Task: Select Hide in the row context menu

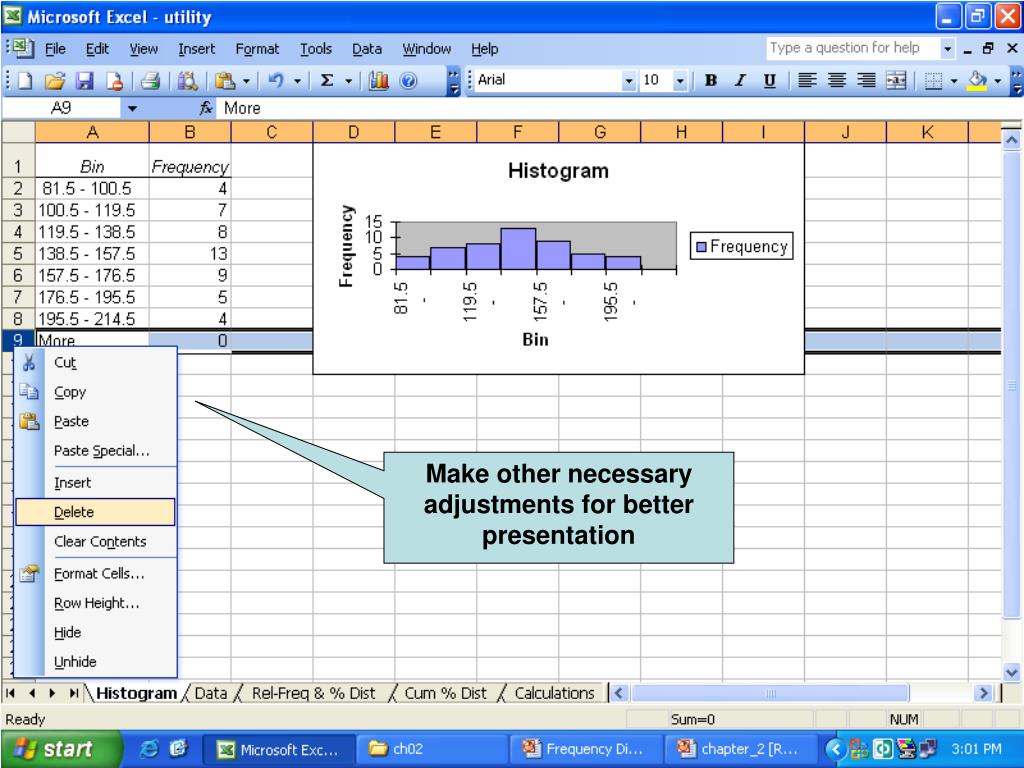Action: (95, 632)
